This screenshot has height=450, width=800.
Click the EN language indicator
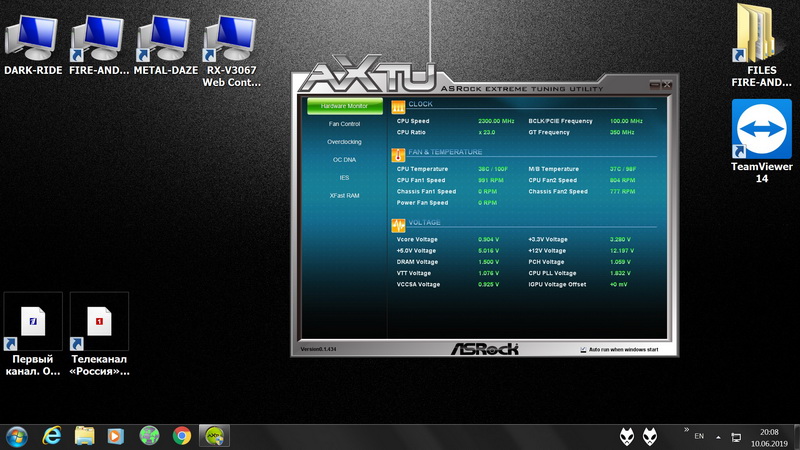(699, 436)
